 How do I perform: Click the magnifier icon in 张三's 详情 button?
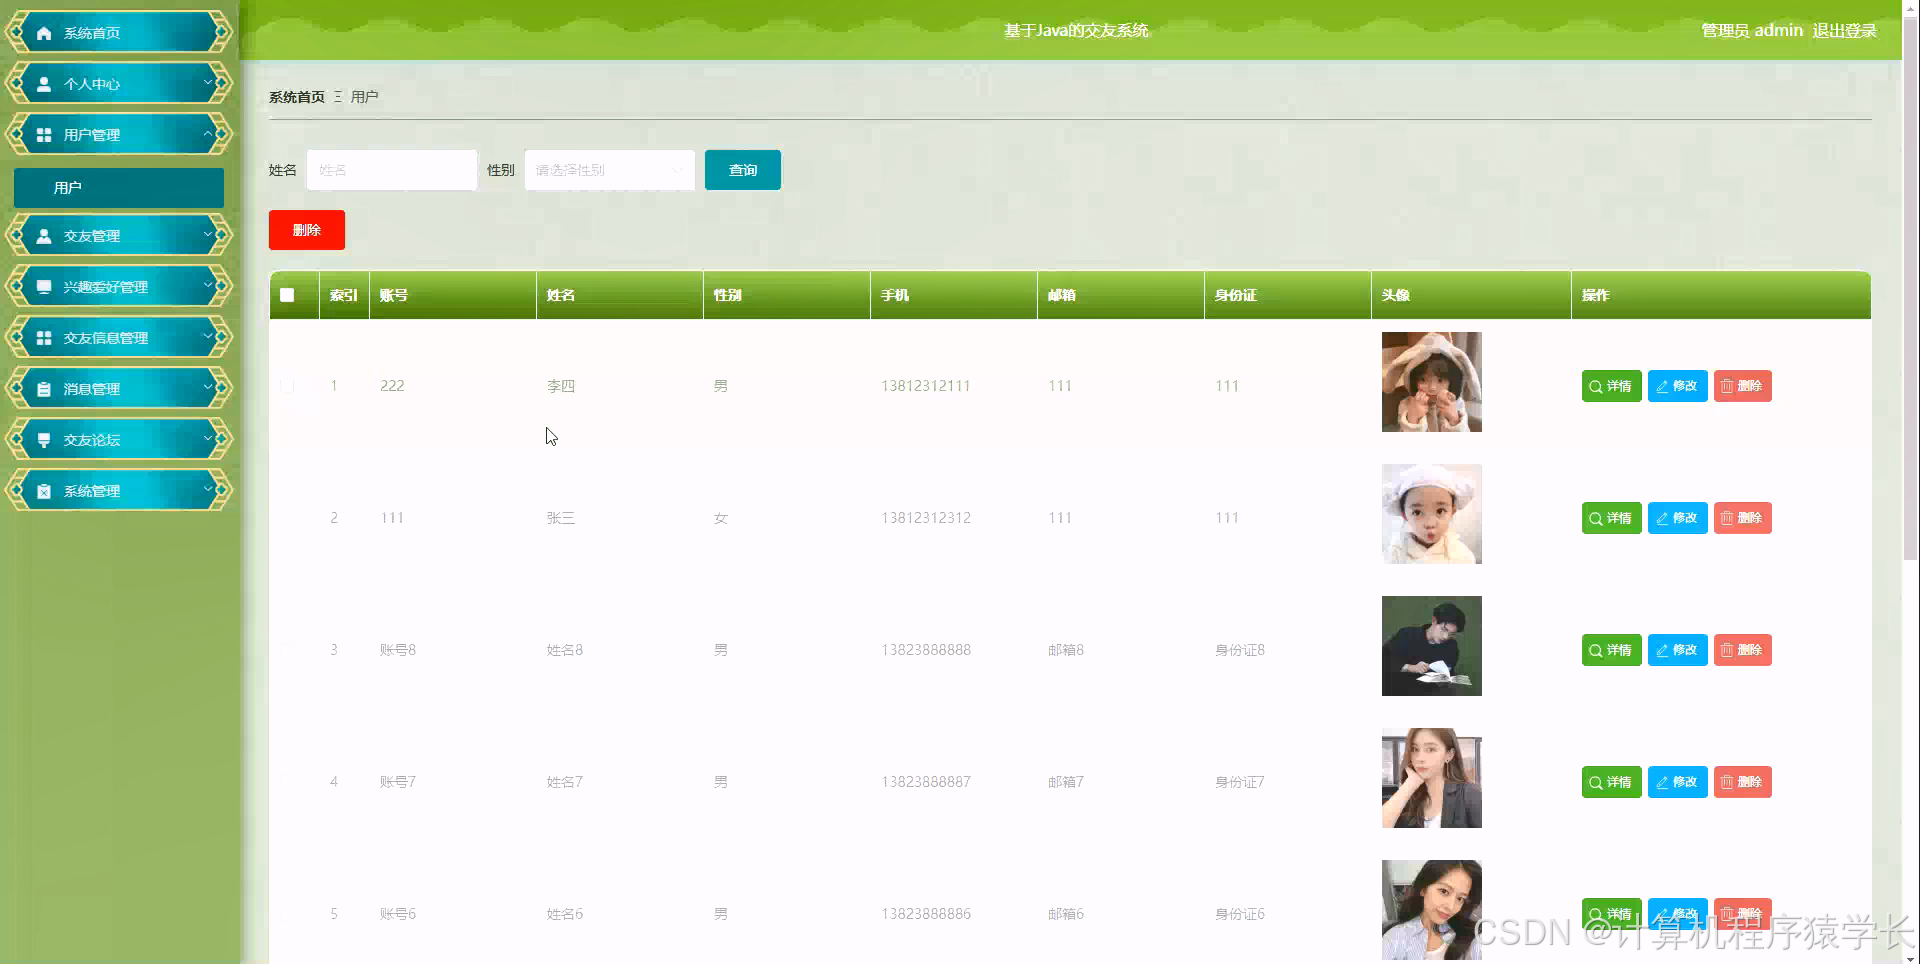click(x=1596, y=518)
